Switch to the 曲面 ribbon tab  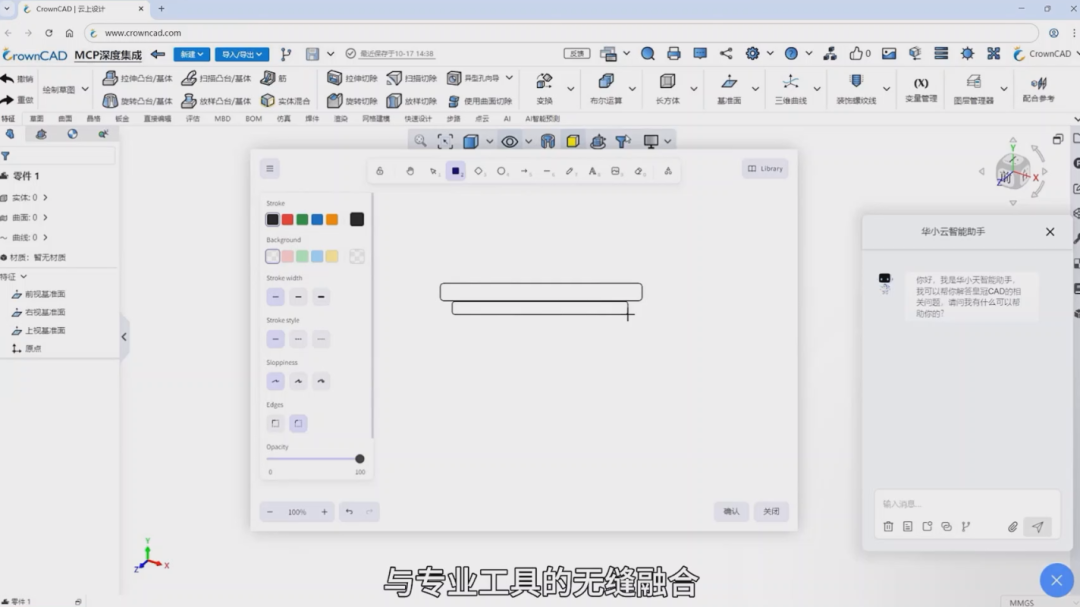click(x=65, y=119)
